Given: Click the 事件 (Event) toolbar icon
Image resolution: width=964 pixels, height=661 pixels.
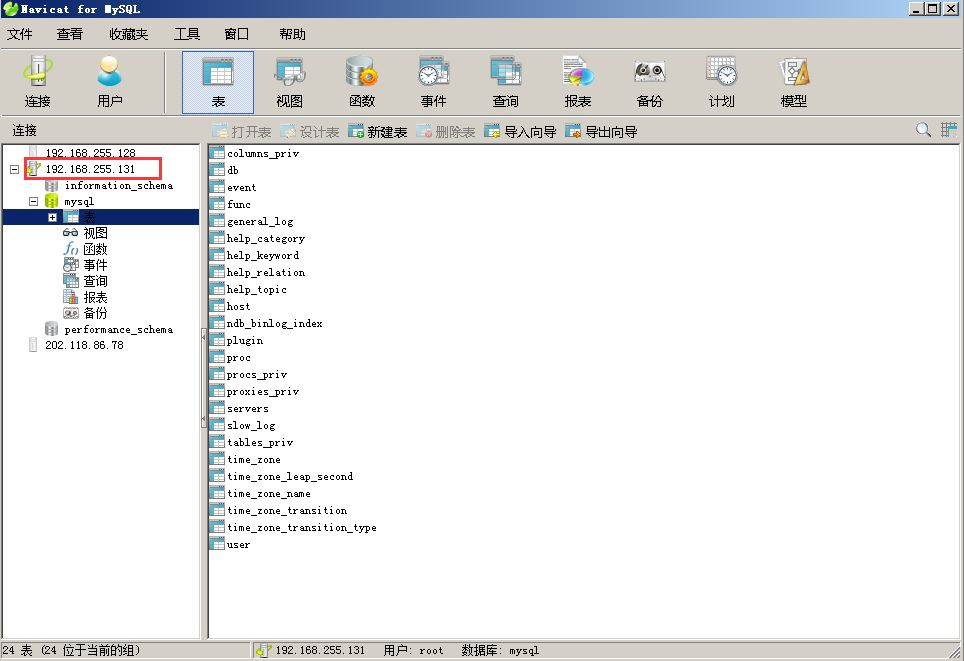Looking at the screenshot, I should point(433,82).
